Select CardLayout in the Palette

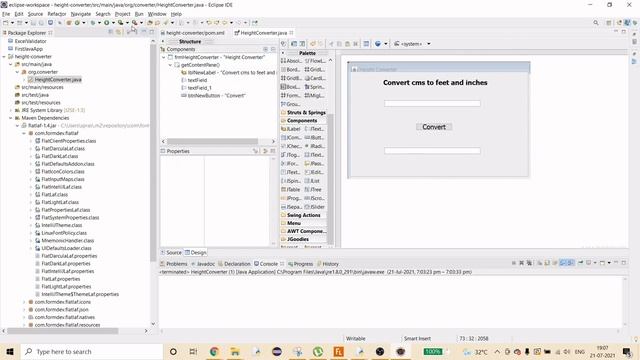click(315, 78)
